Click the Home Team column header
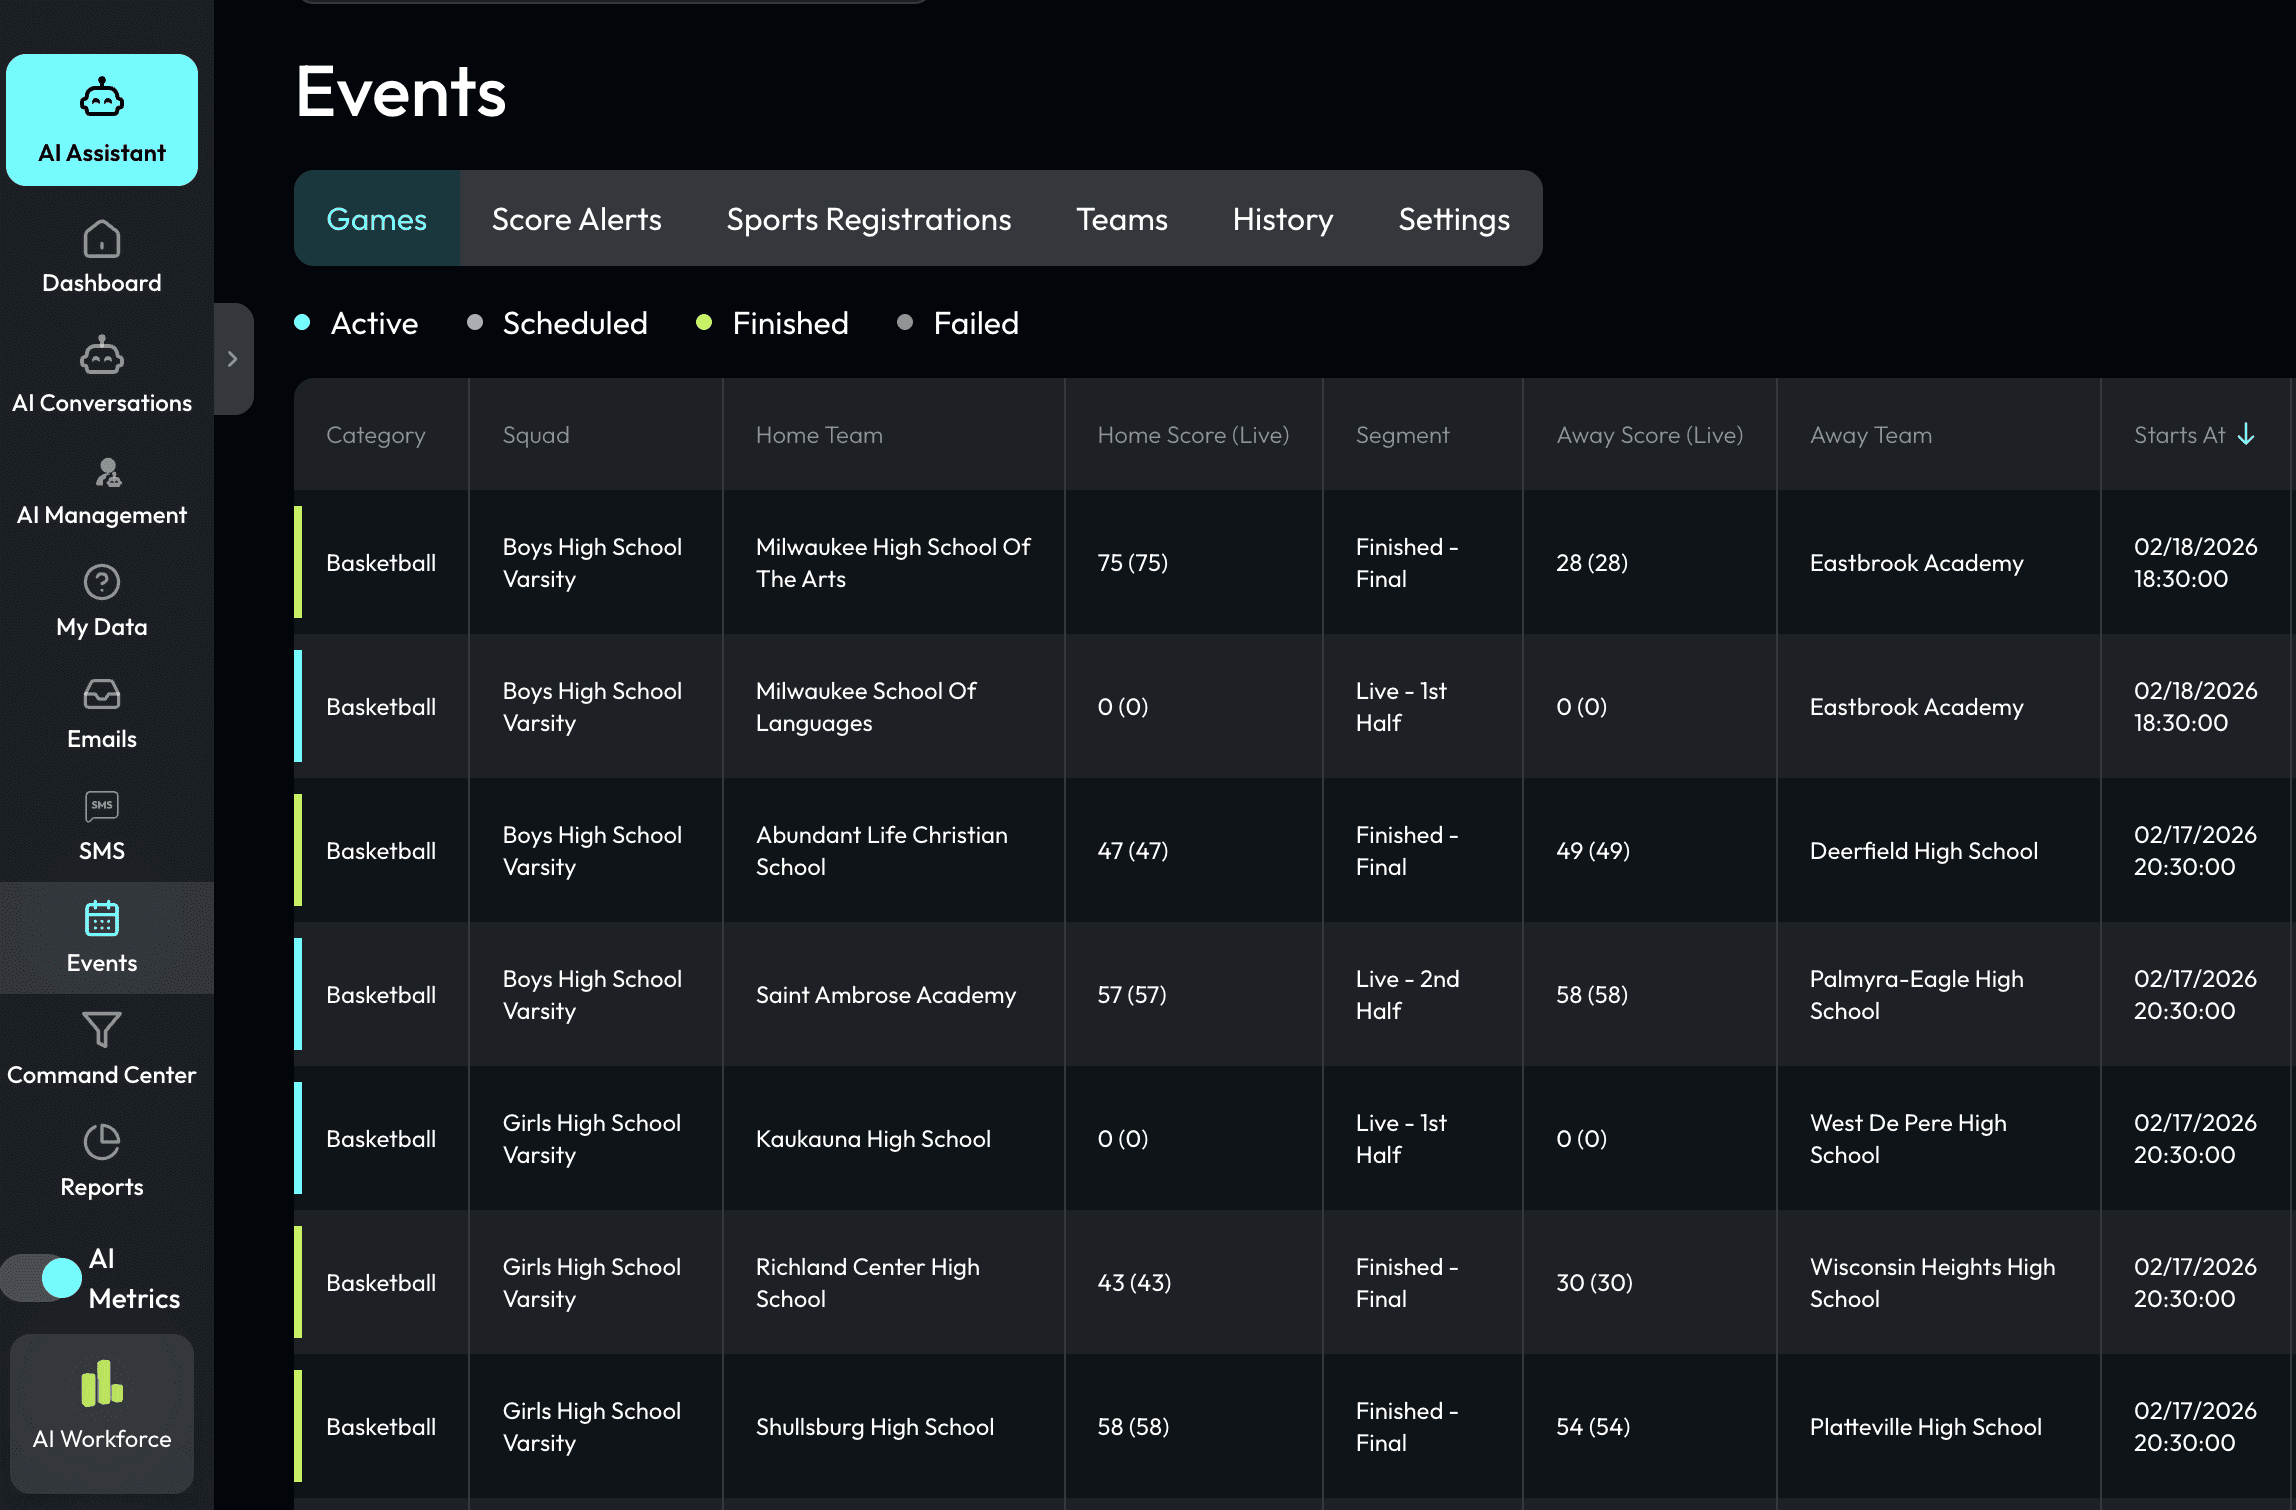 (818, 435)
